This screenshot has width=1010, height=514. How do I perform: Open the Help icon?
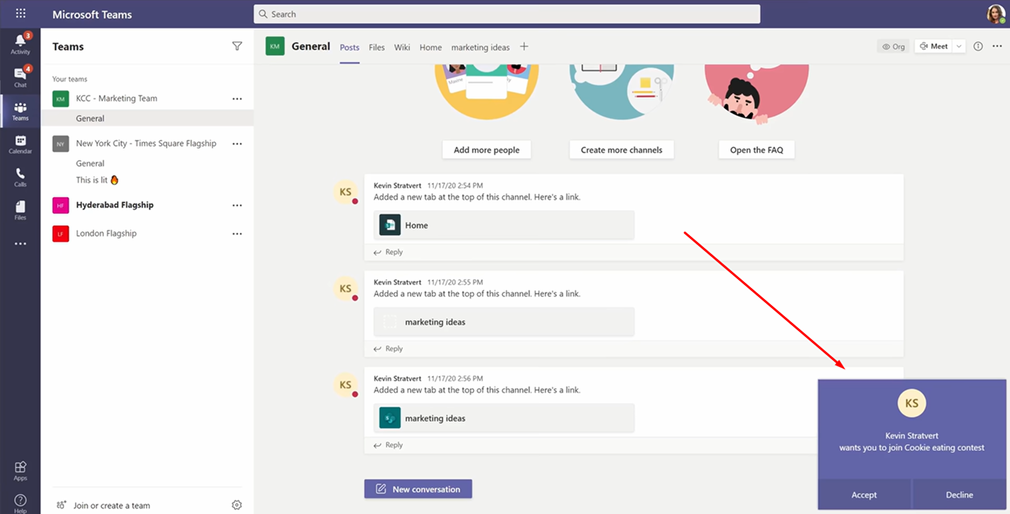point(21,503)
